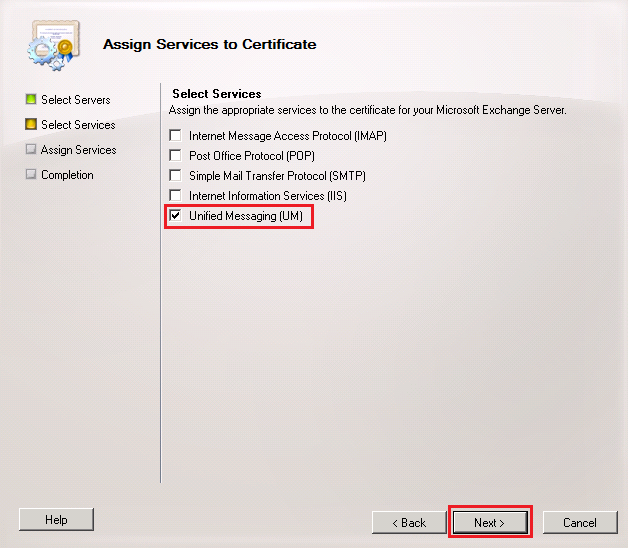628x548 pixels.
Task: Select the 'Select Servers' step label
Action: tap(76, 100)
